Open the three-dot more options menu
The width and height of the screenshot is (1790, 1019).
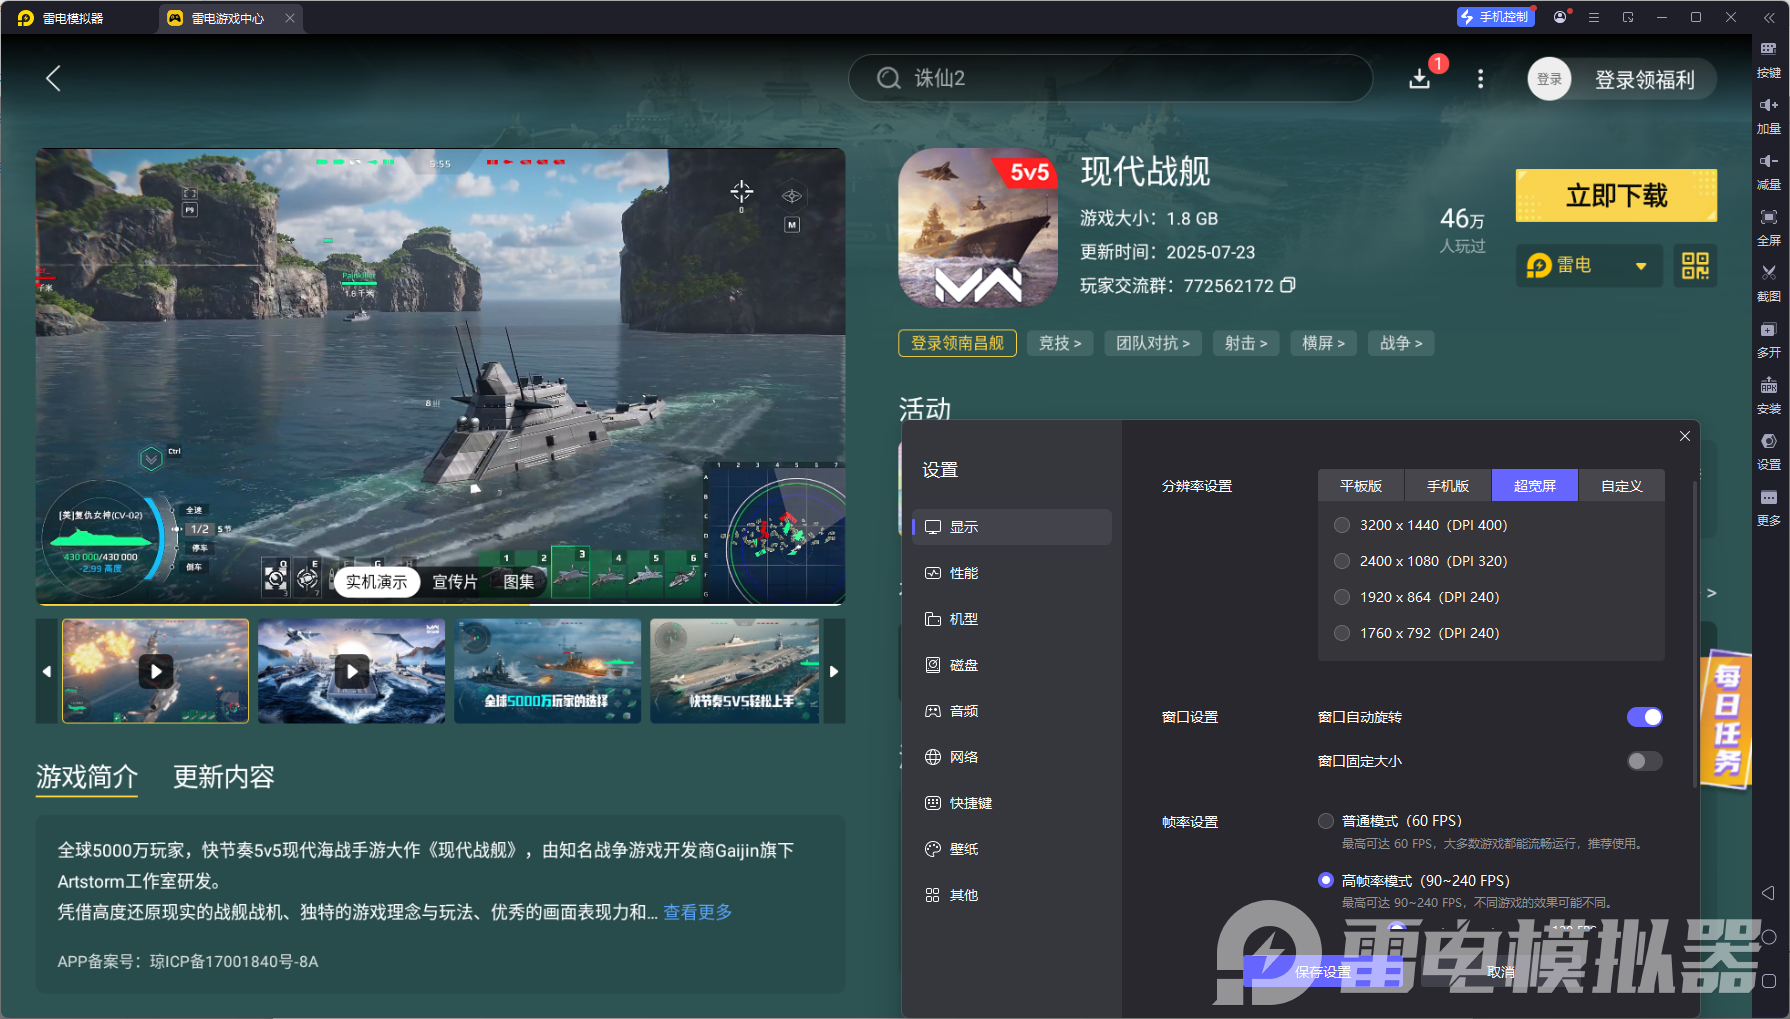click(x=1480, y=78)
